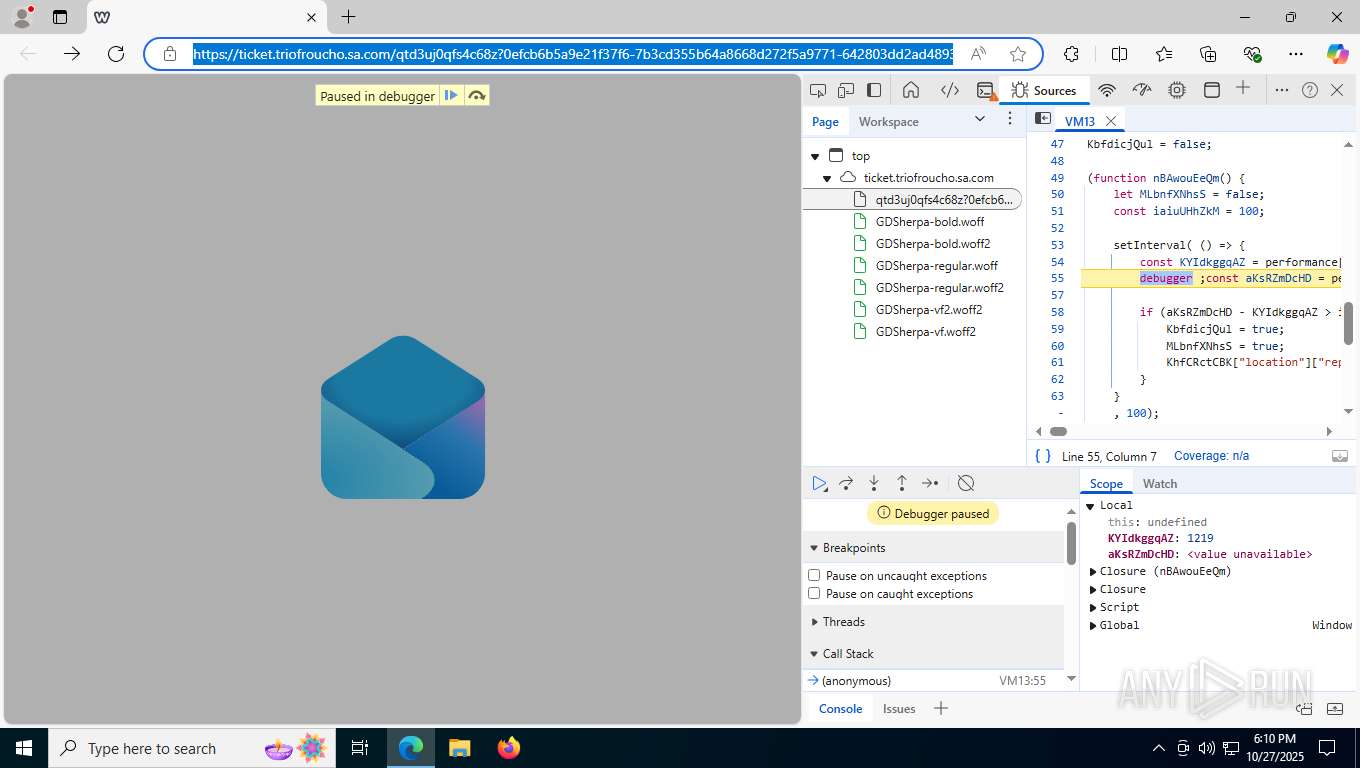Image resolution: width=1360 pixels, height=768 pixels.
Task: Close the DevTools pane
Action: tap(1338, 90)
